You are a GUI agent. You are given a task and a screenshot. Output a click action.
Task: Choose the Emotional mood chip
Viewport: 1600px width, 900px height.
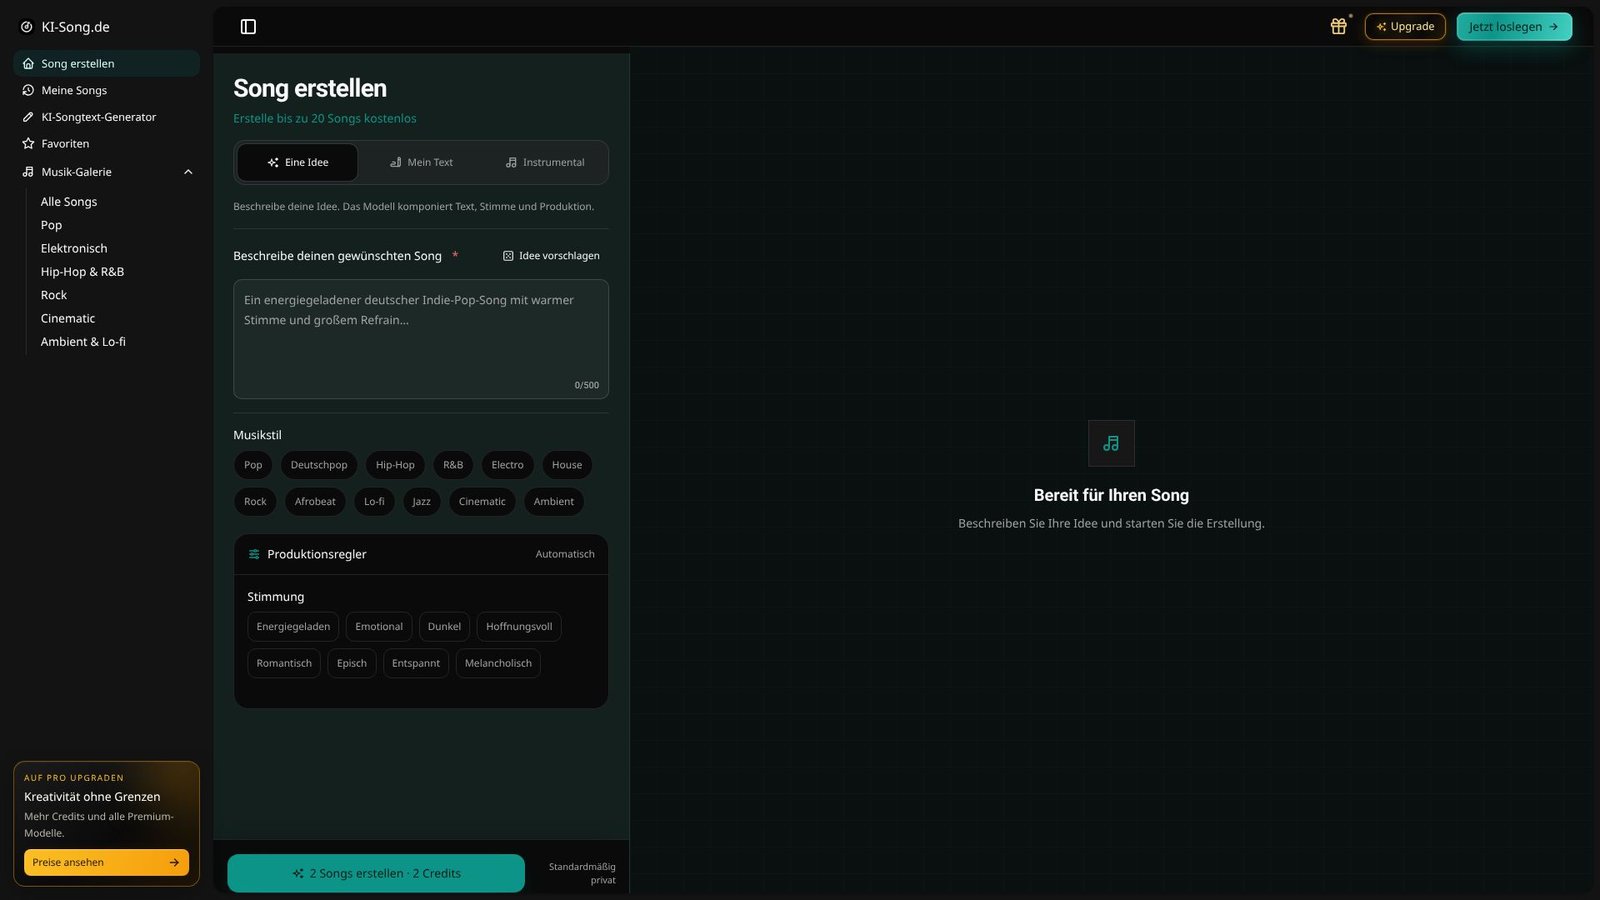(x=379, y=627)
